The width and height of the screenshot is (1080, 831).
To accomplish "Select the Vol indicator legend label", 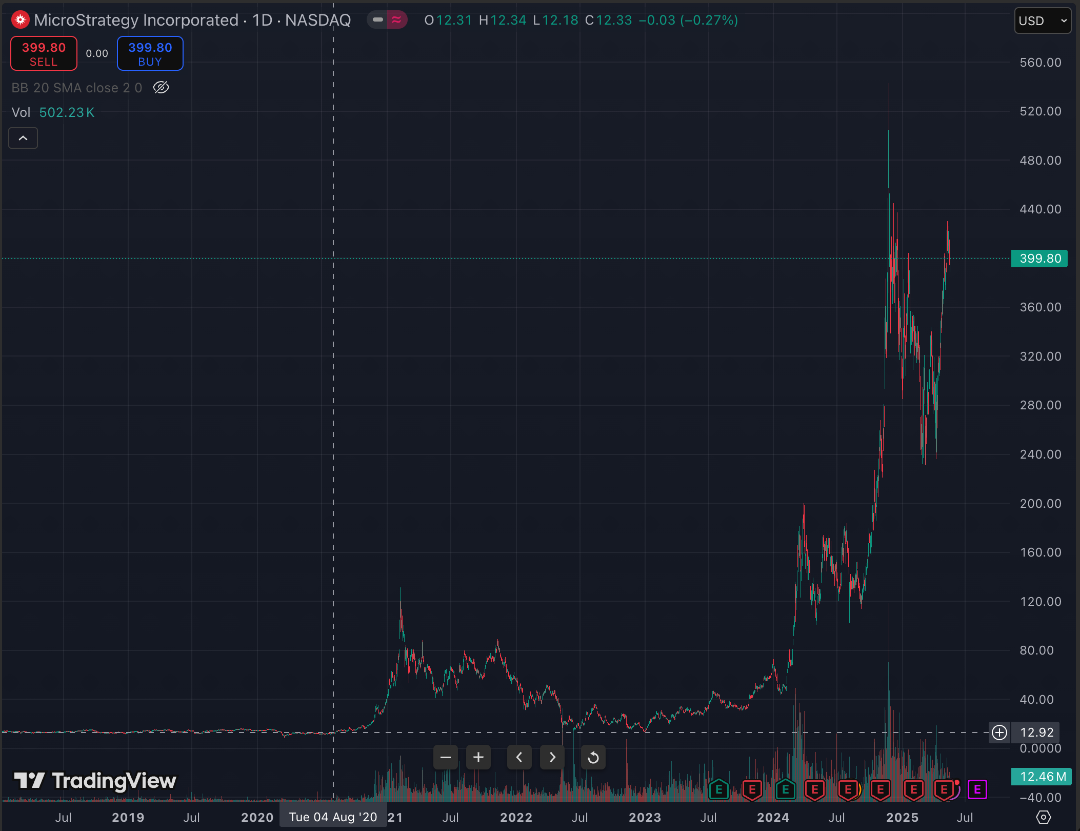I will pyautogui.click(x=21, y=112).
